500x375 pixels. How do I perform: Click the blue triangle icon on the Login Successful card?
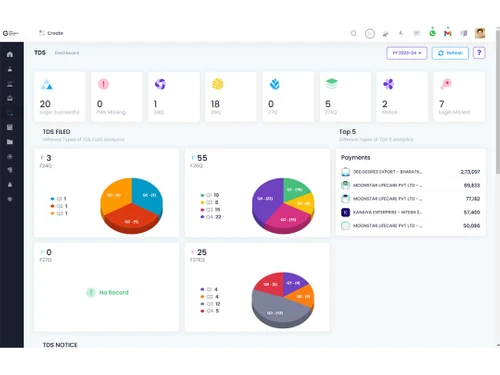(x=46, y=84)
